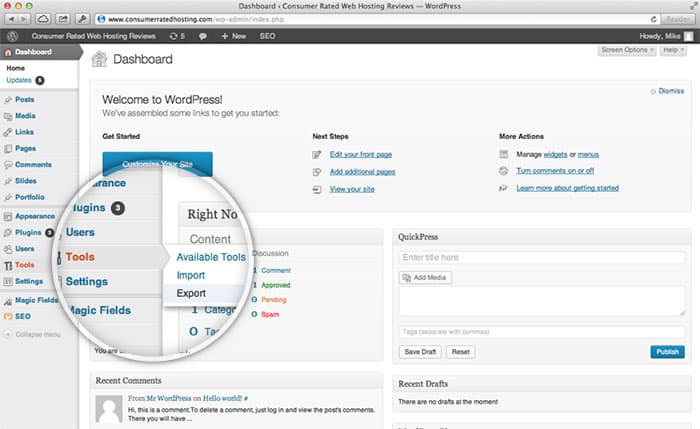Open the Edit your front page link
Screen dimensions: 700x429
[x=361, y=154]
